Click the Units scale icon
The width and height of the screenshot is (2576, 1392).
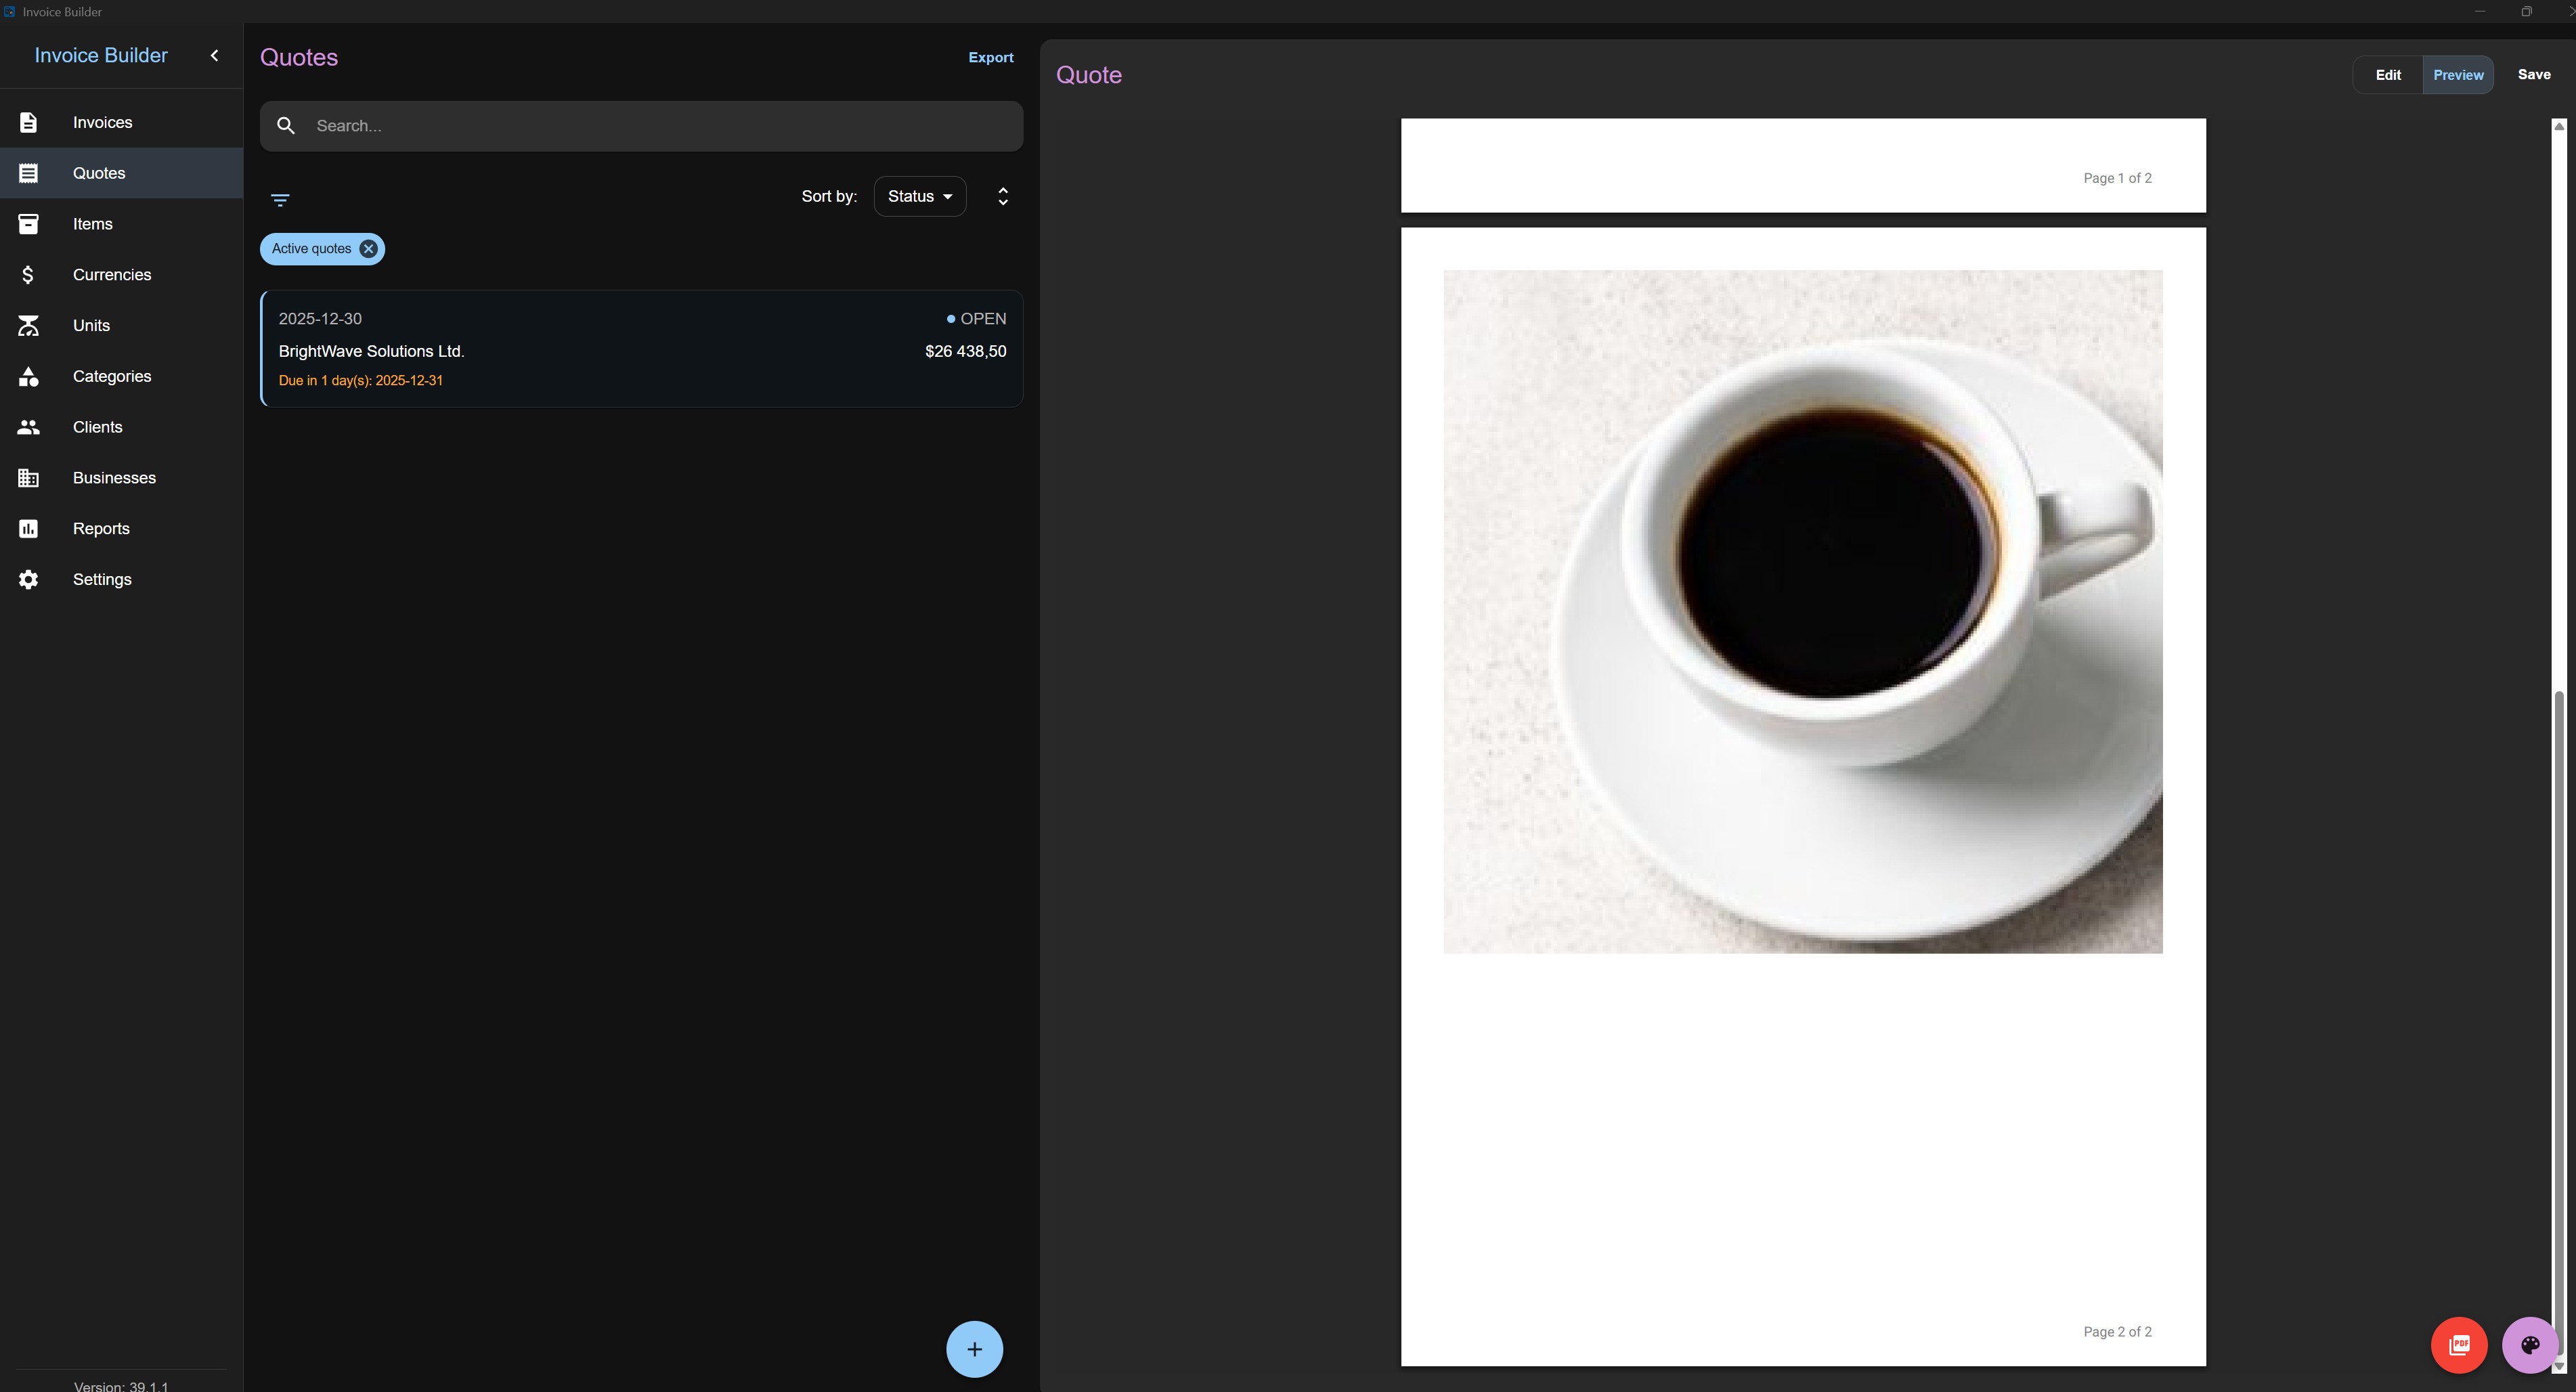(x=28, y=326)
